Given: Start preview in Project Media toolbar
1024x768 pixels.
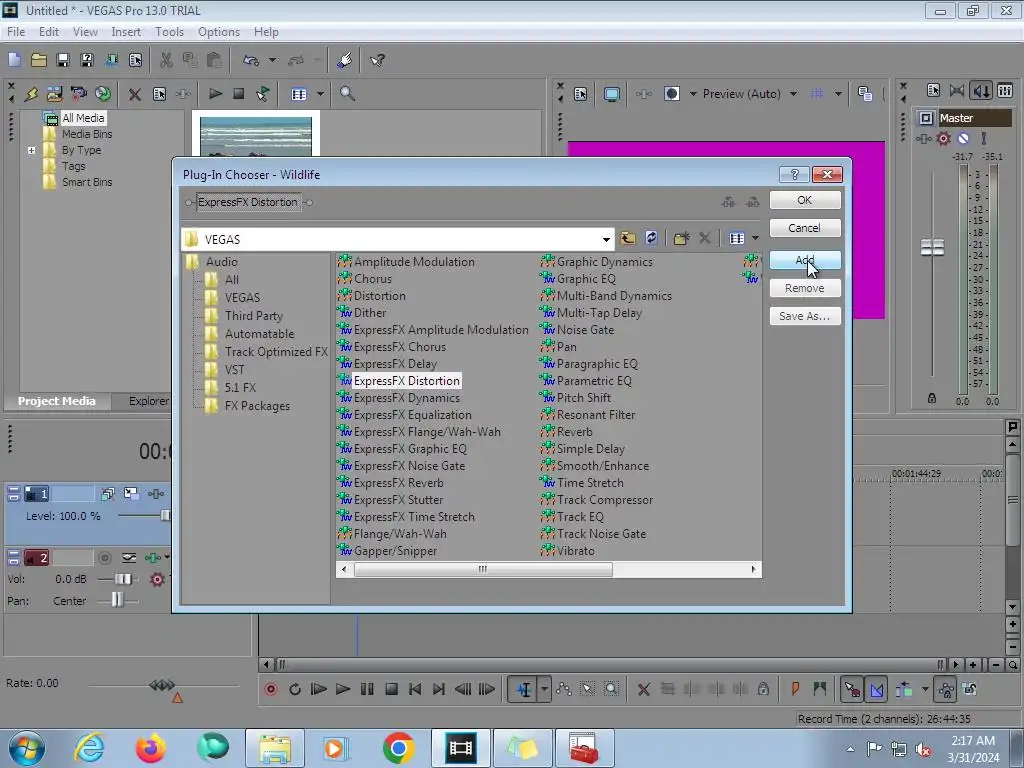Looking at the screenshot, I should click(215, 94).
